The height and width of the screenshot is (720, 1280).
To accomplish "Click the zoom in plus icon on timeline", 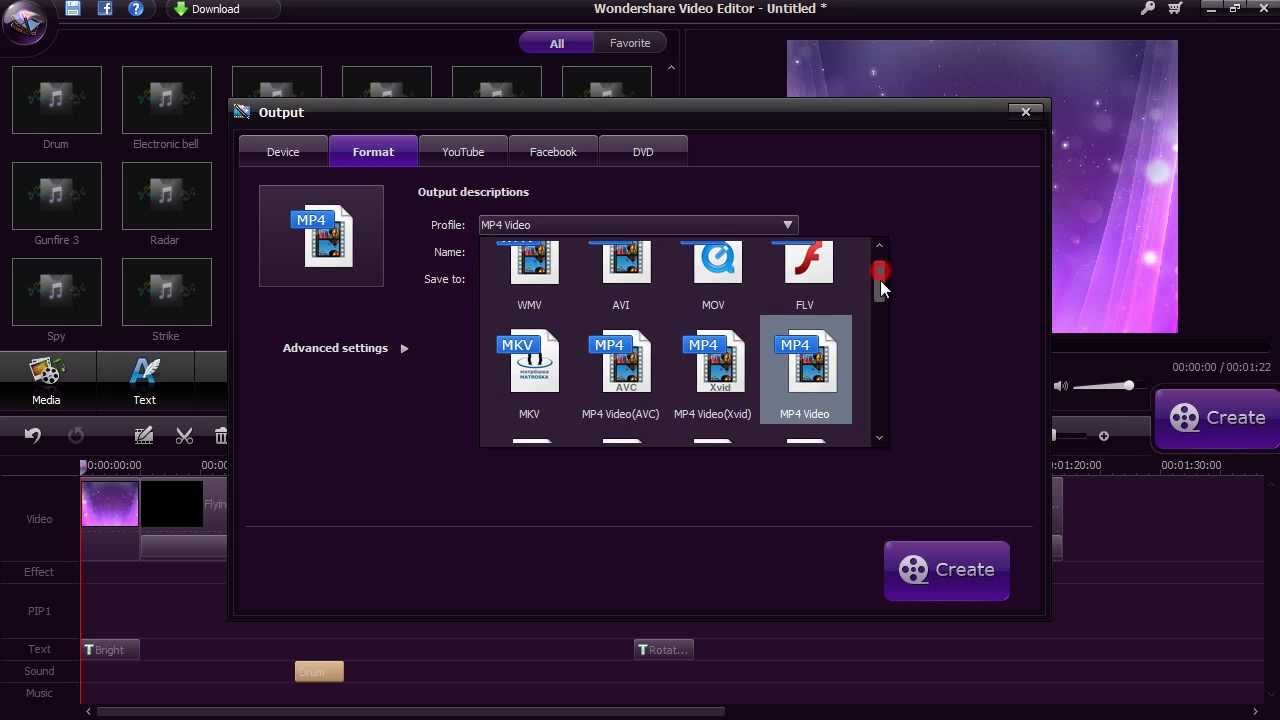I will pyautogui.click(x=1104, y=436).
